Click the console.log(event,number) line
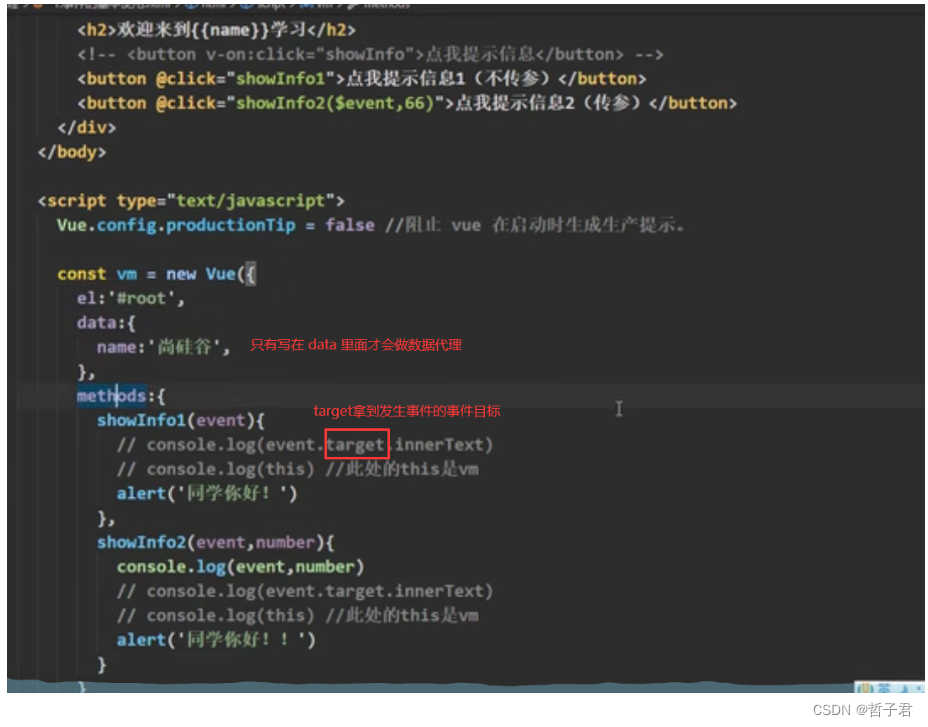The image size is (928, 727). (240, 567)
